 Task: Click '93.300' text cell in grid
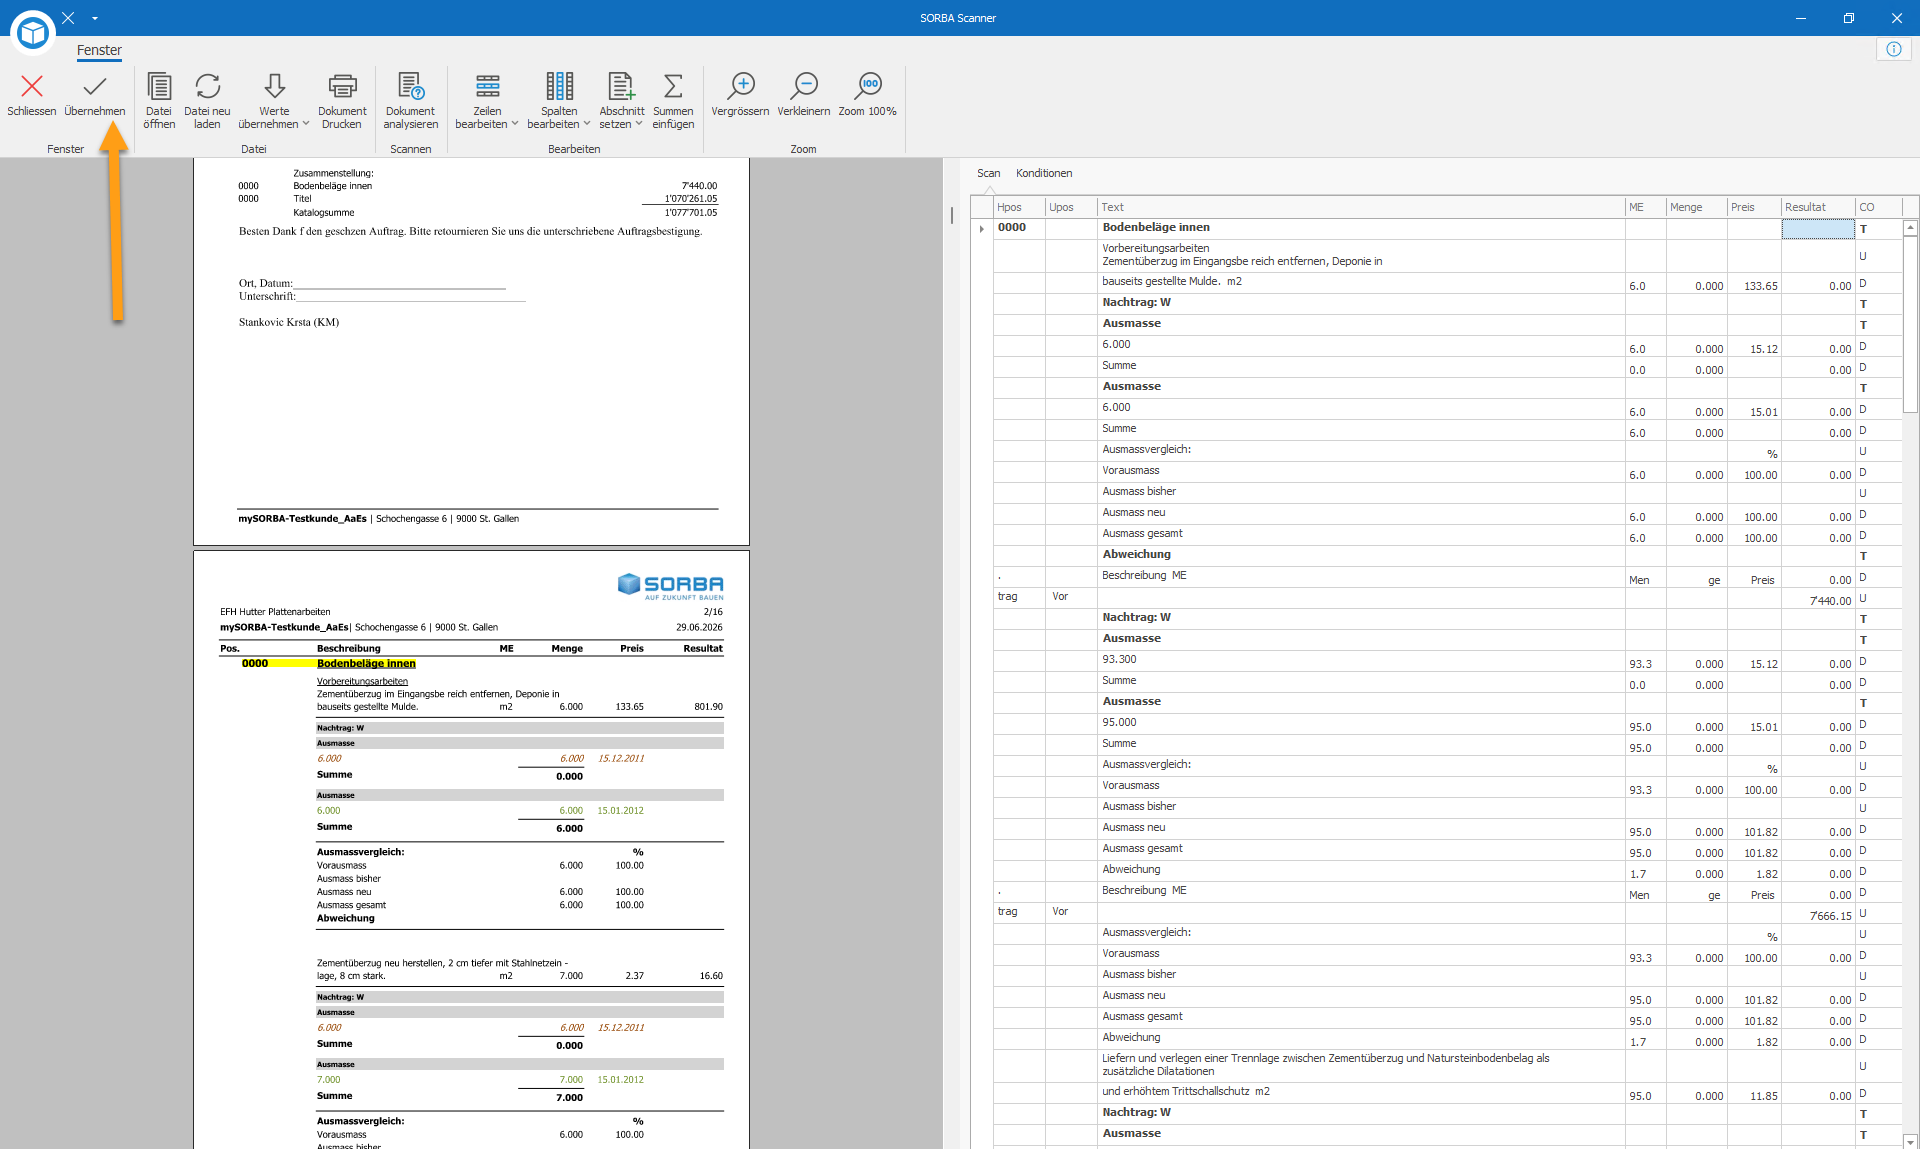[1361, 660]
